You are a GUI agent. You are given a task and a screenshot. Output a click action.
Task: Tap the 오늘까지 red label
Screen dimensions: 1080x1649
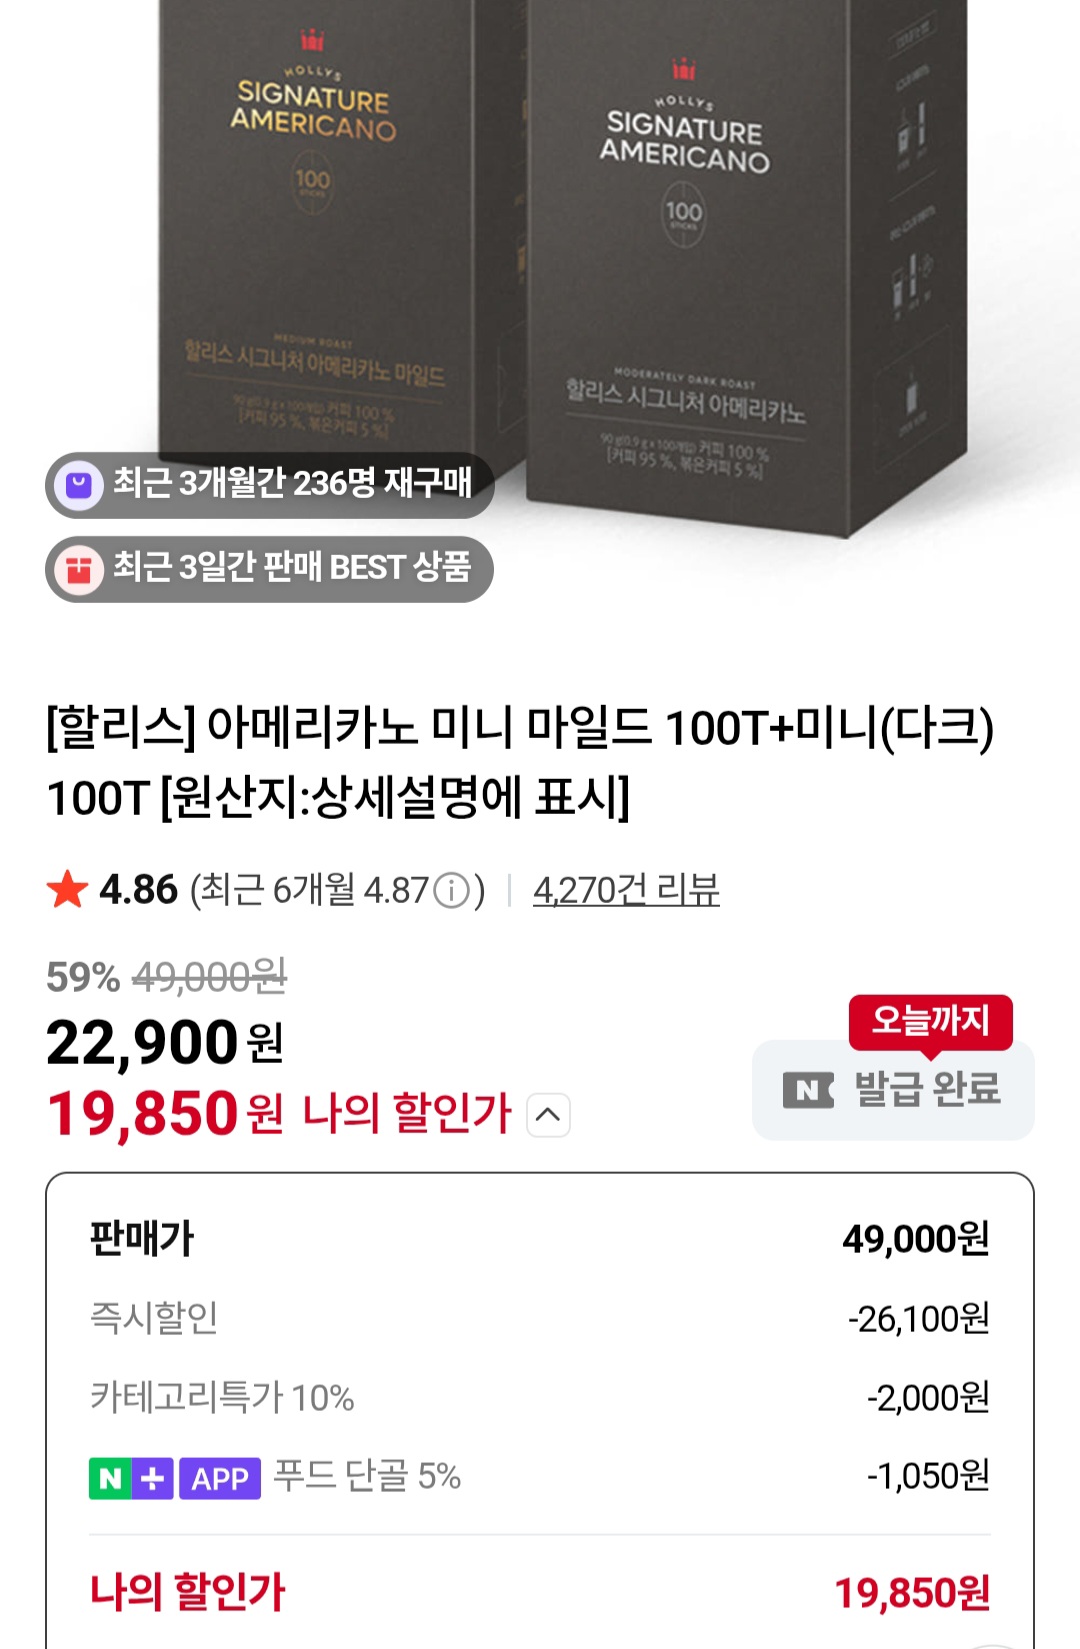pyautogui.click(x=931, y=1021)
